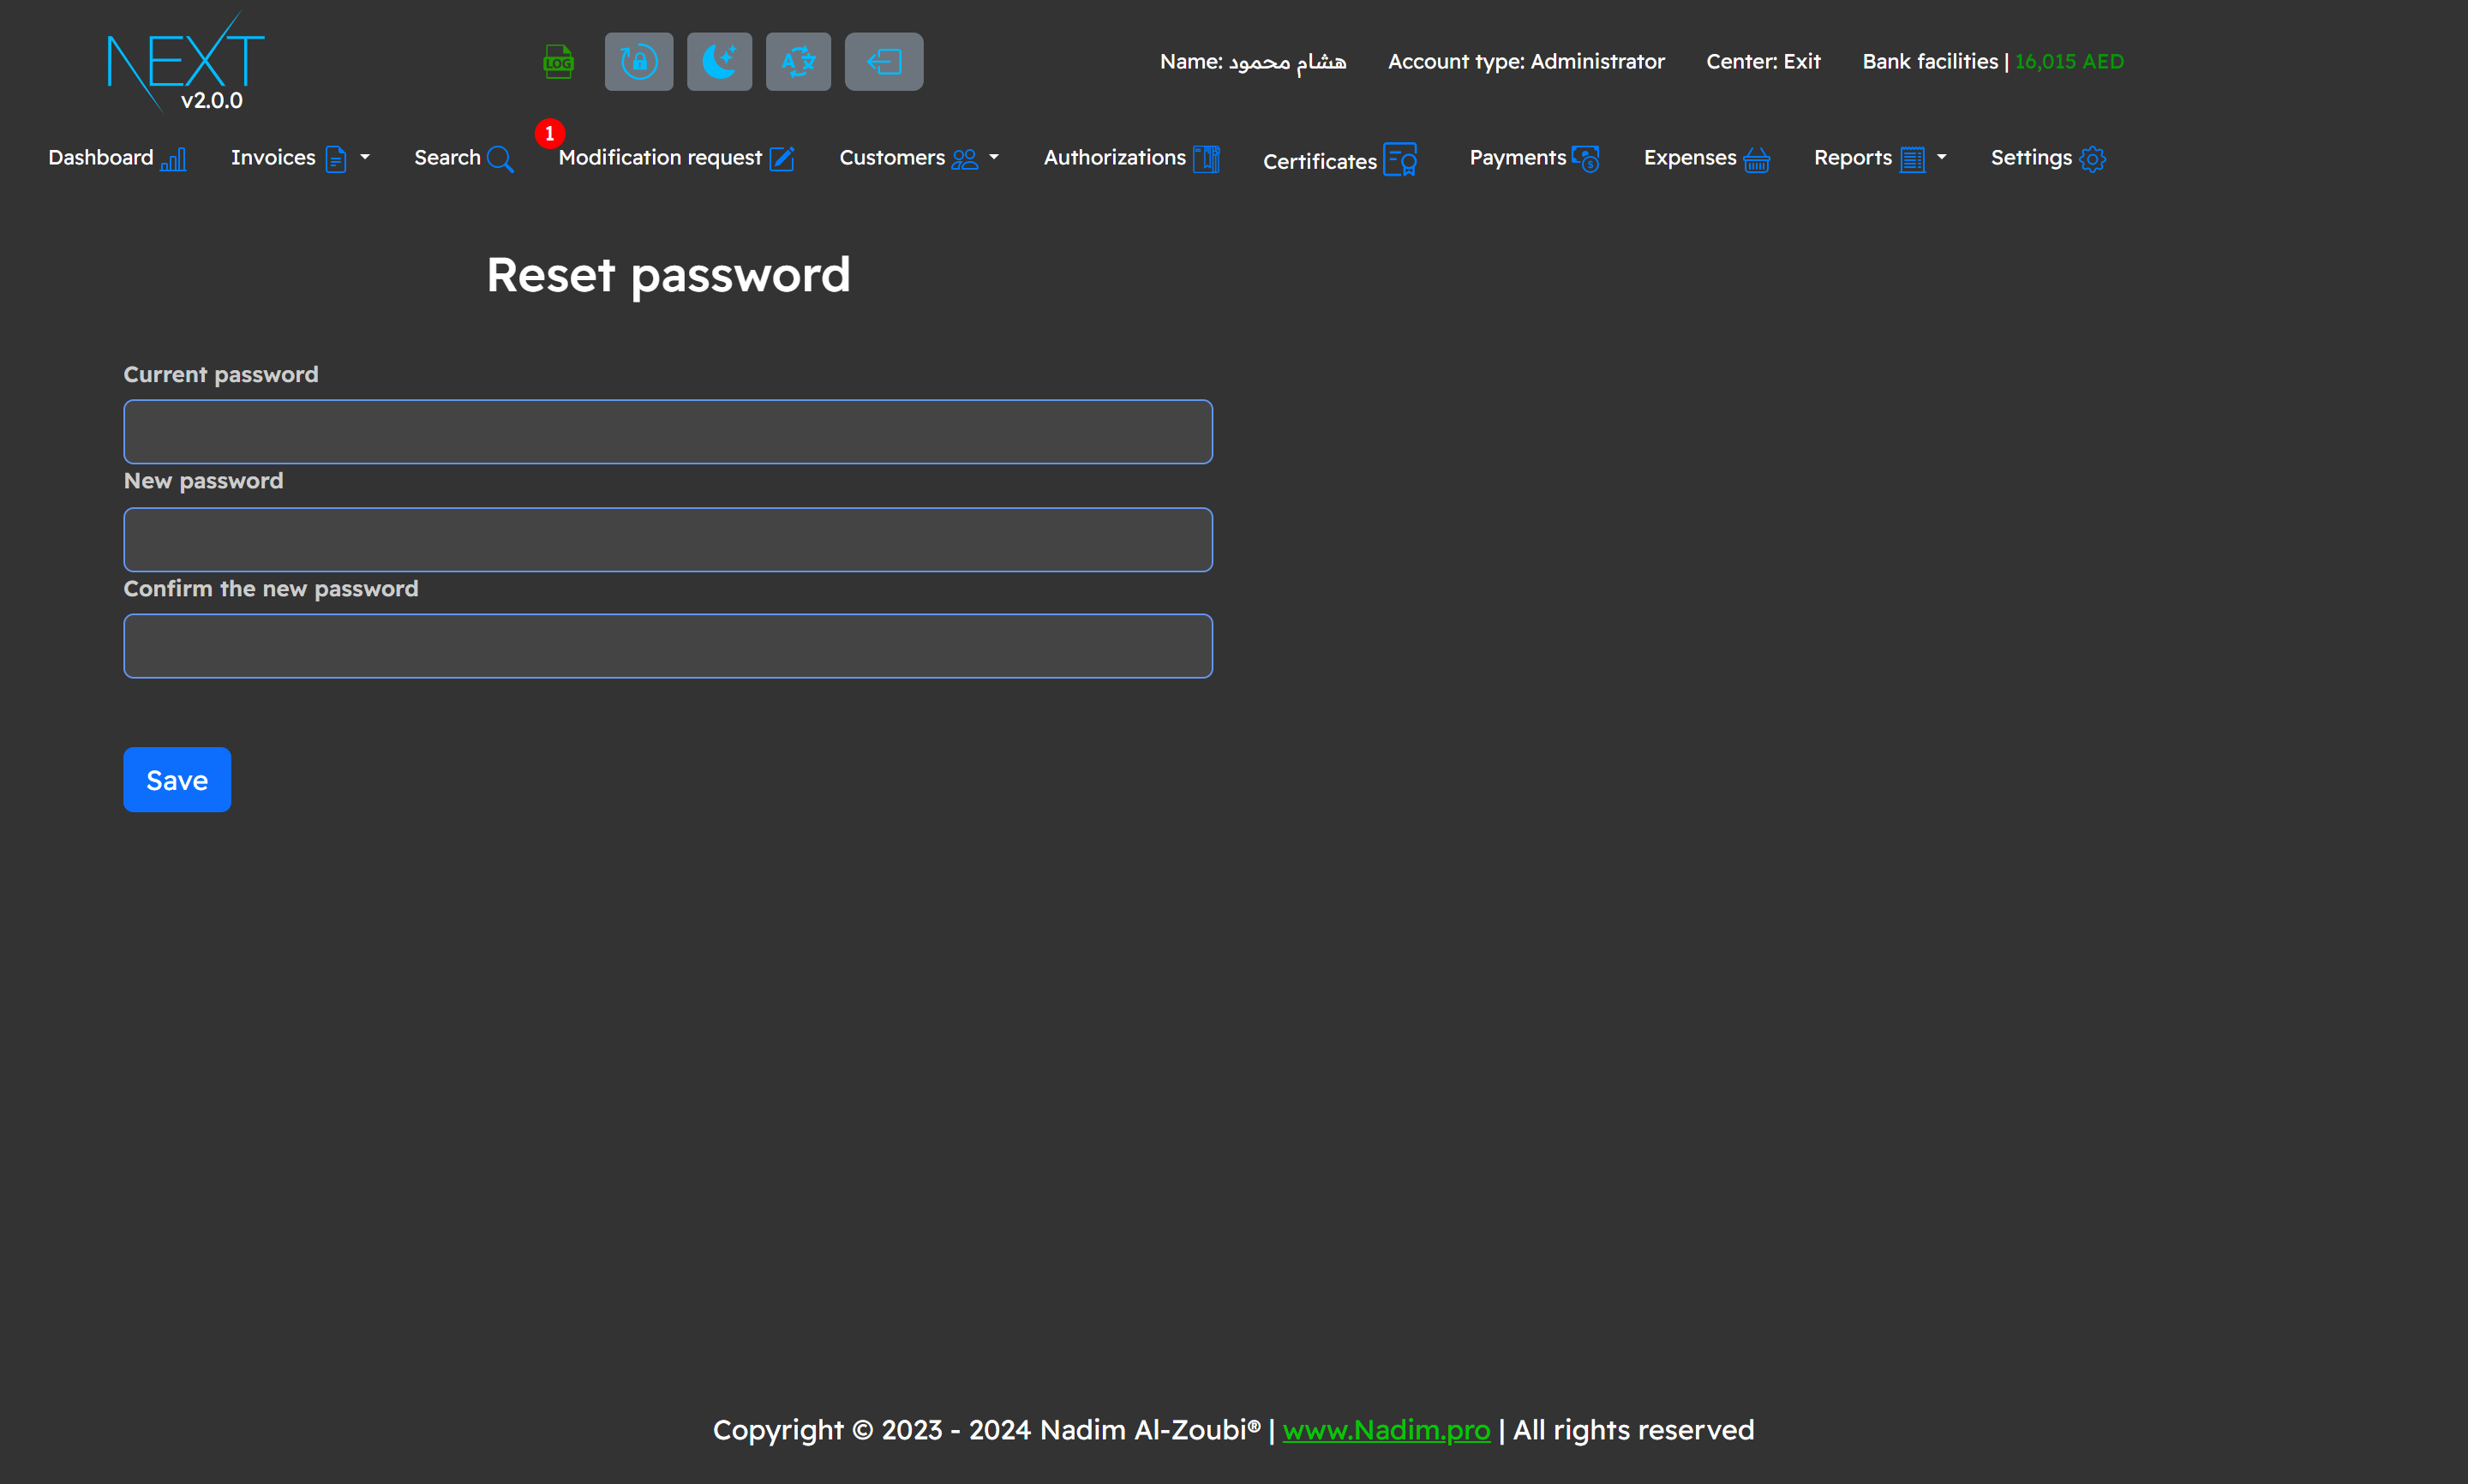This screenshot has width=2468, height=1484.
Task: Log out via the exit arrow icon
Action: click(x=883, y=61)
